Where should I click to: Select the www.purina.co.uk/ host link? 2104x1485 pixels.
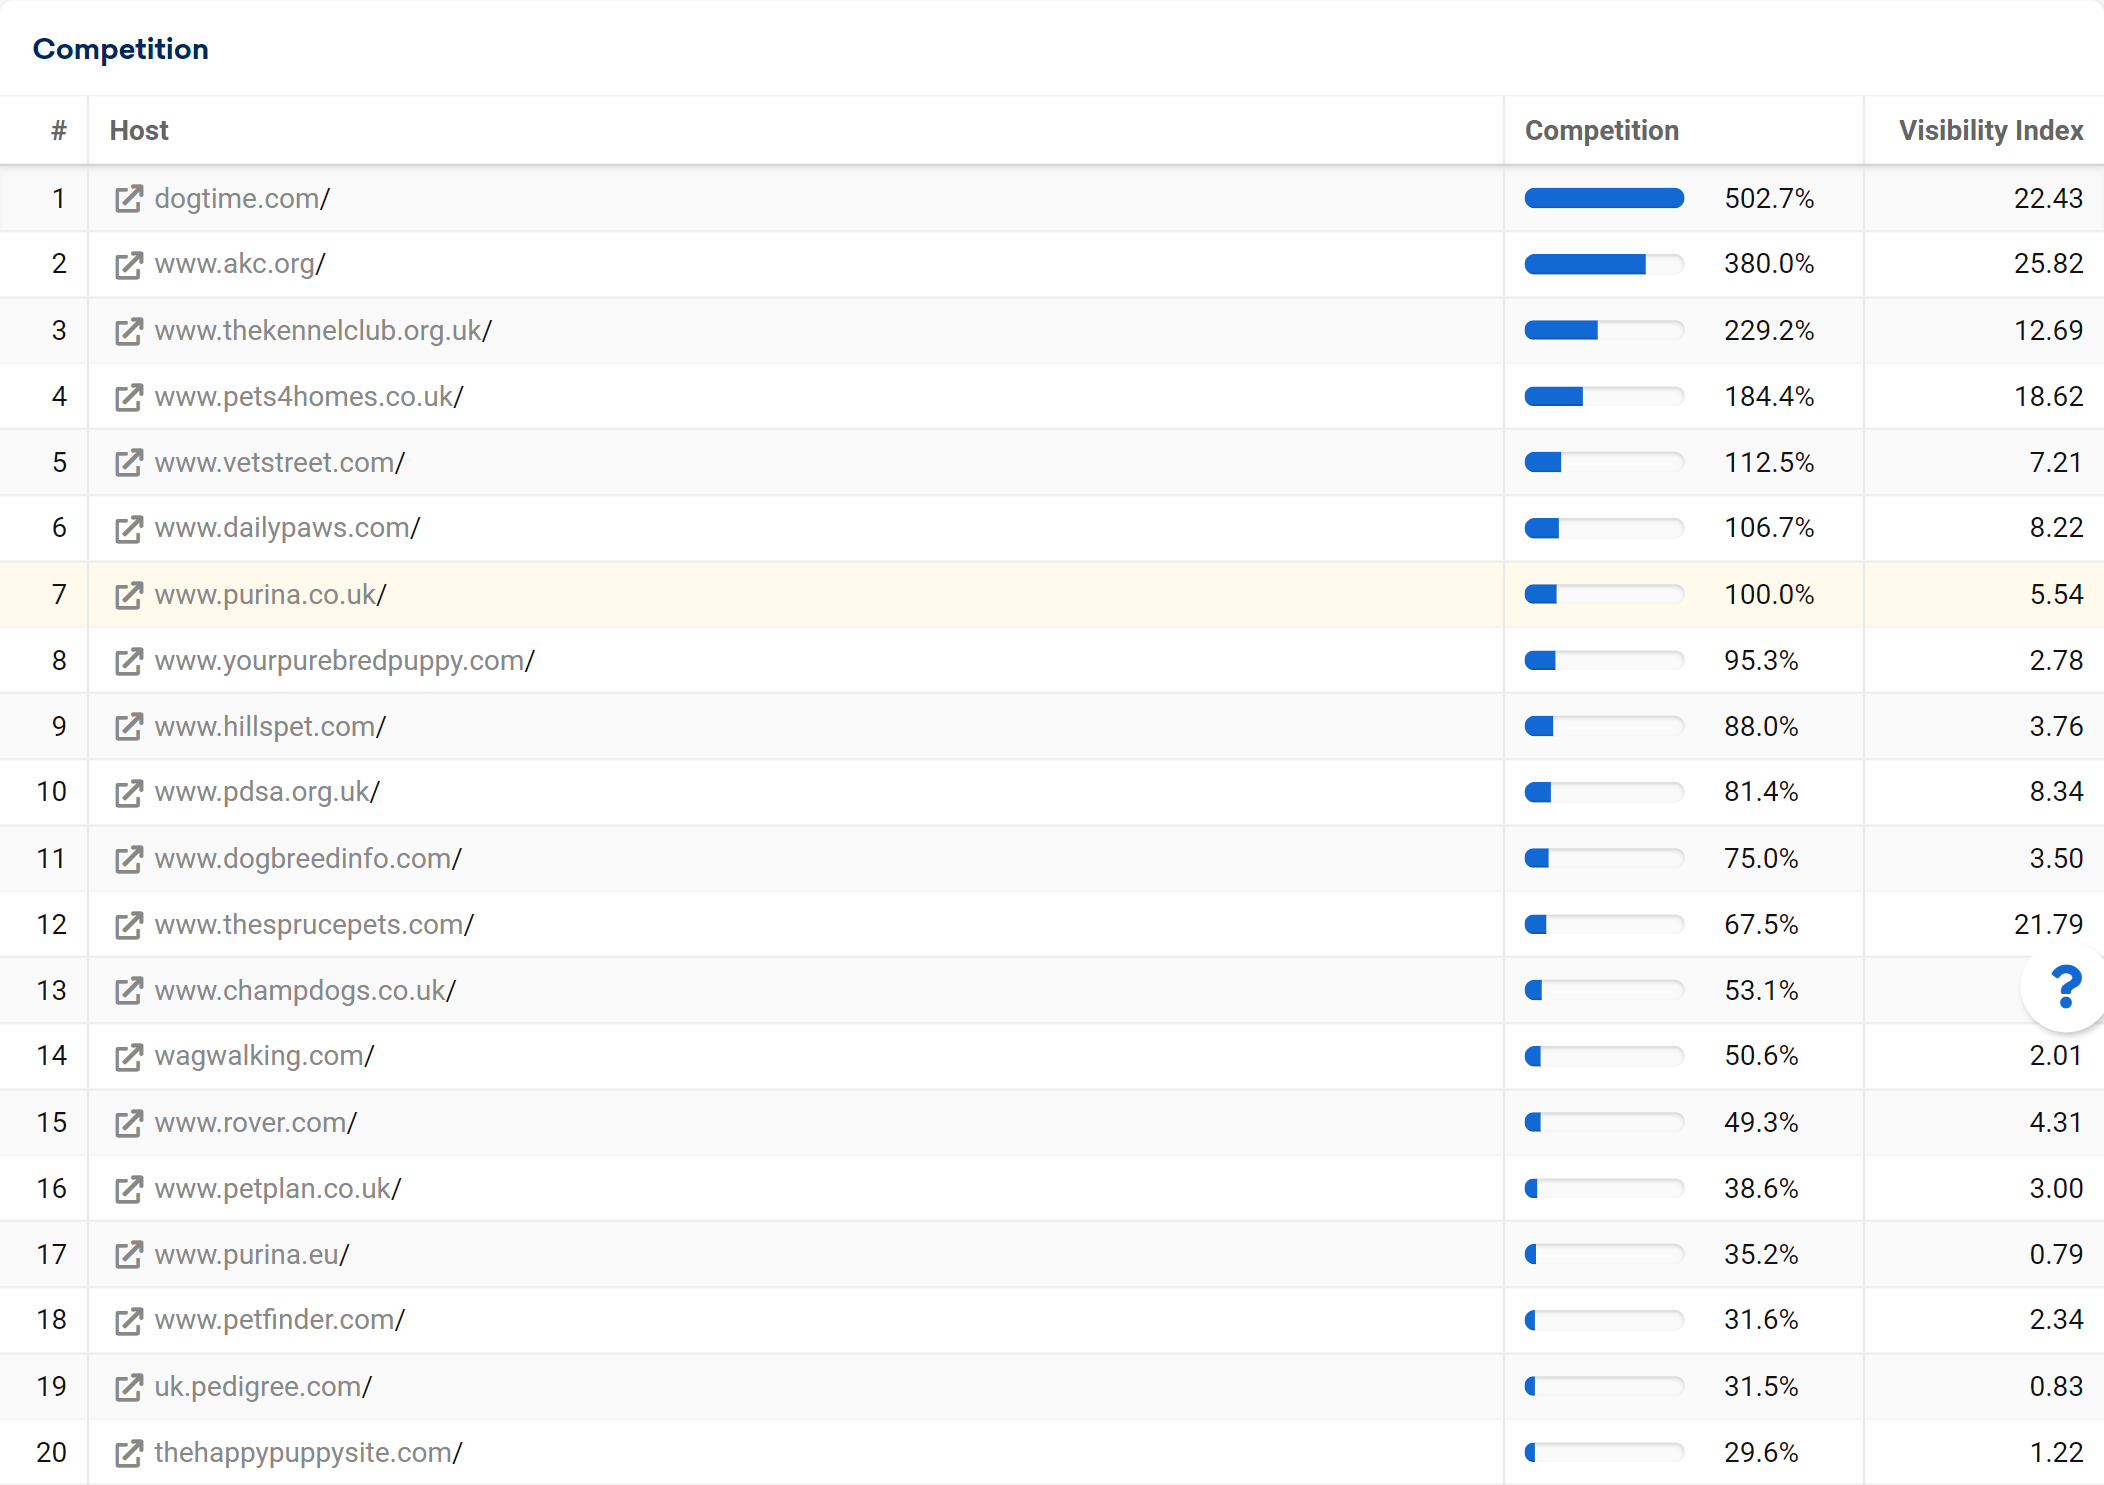[x=270, y=594]
